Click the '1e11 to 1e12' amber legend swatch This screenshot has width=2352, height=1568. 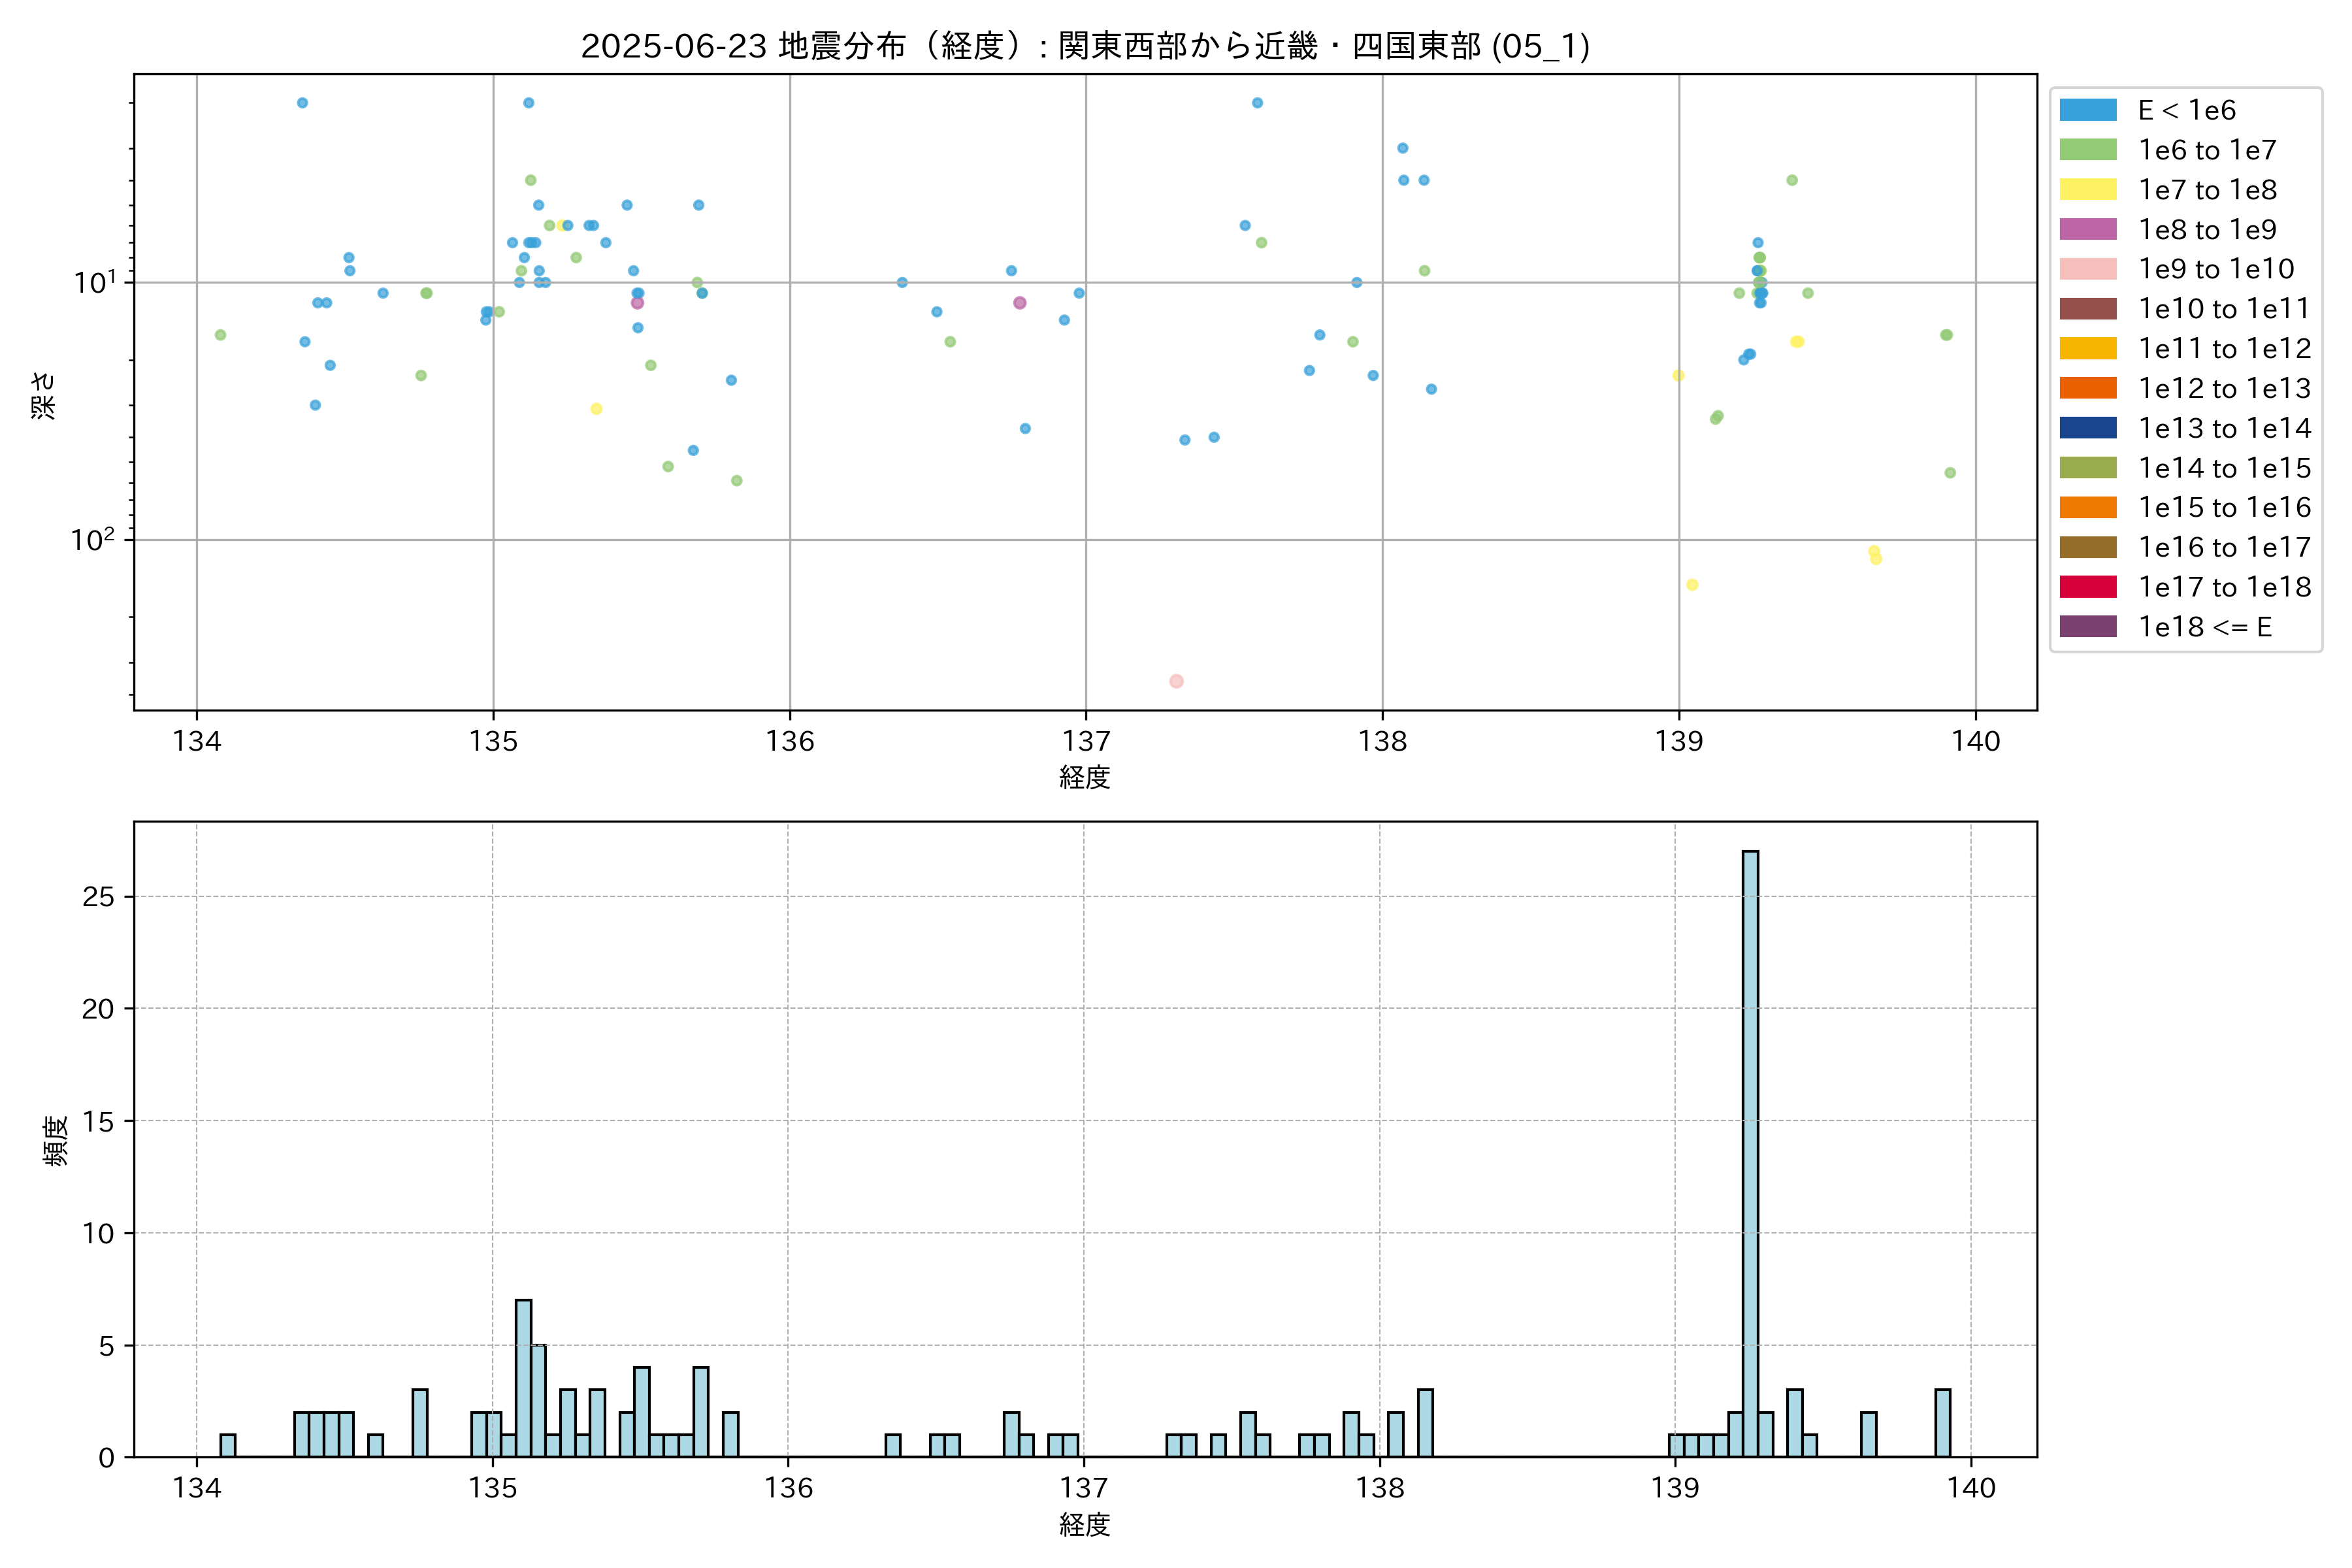(x=2088, y=349)
